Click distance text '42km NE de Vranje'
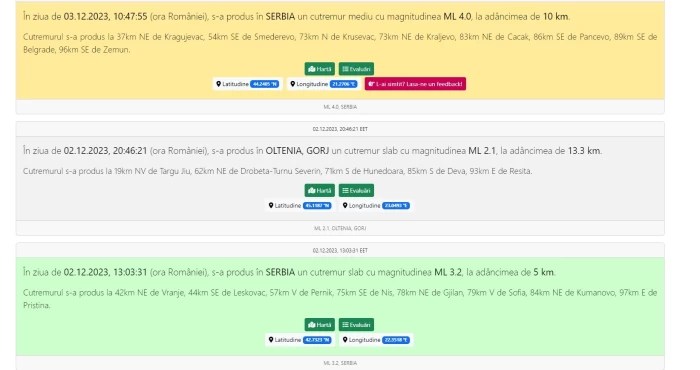Screen dimensions: 700x370 tap(150, 293)
